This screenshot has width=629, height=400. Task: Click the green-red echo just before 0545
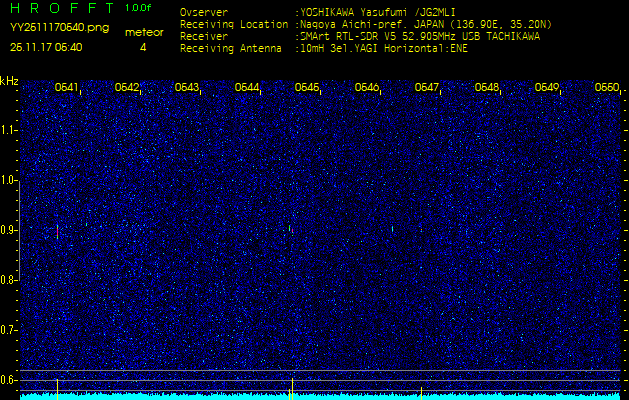[x=291, y=229]
